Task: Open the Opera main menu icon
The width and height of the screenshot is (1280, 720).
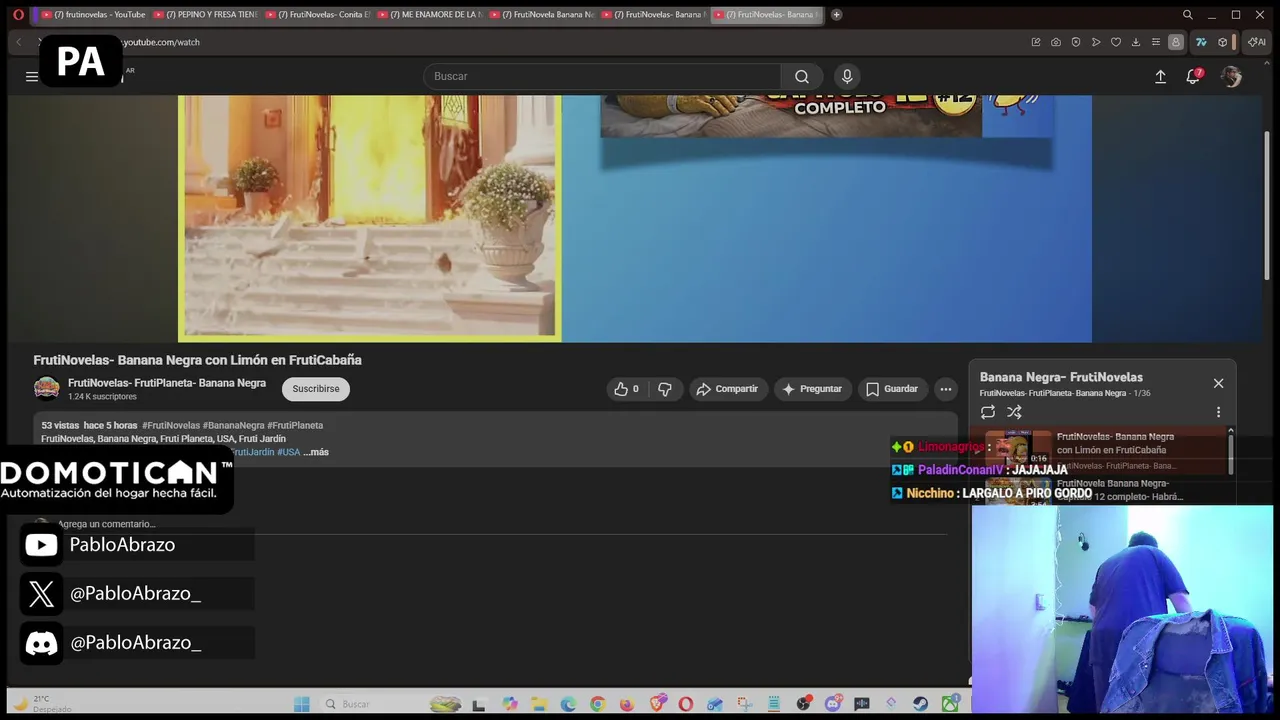Action: pos(18,14)
